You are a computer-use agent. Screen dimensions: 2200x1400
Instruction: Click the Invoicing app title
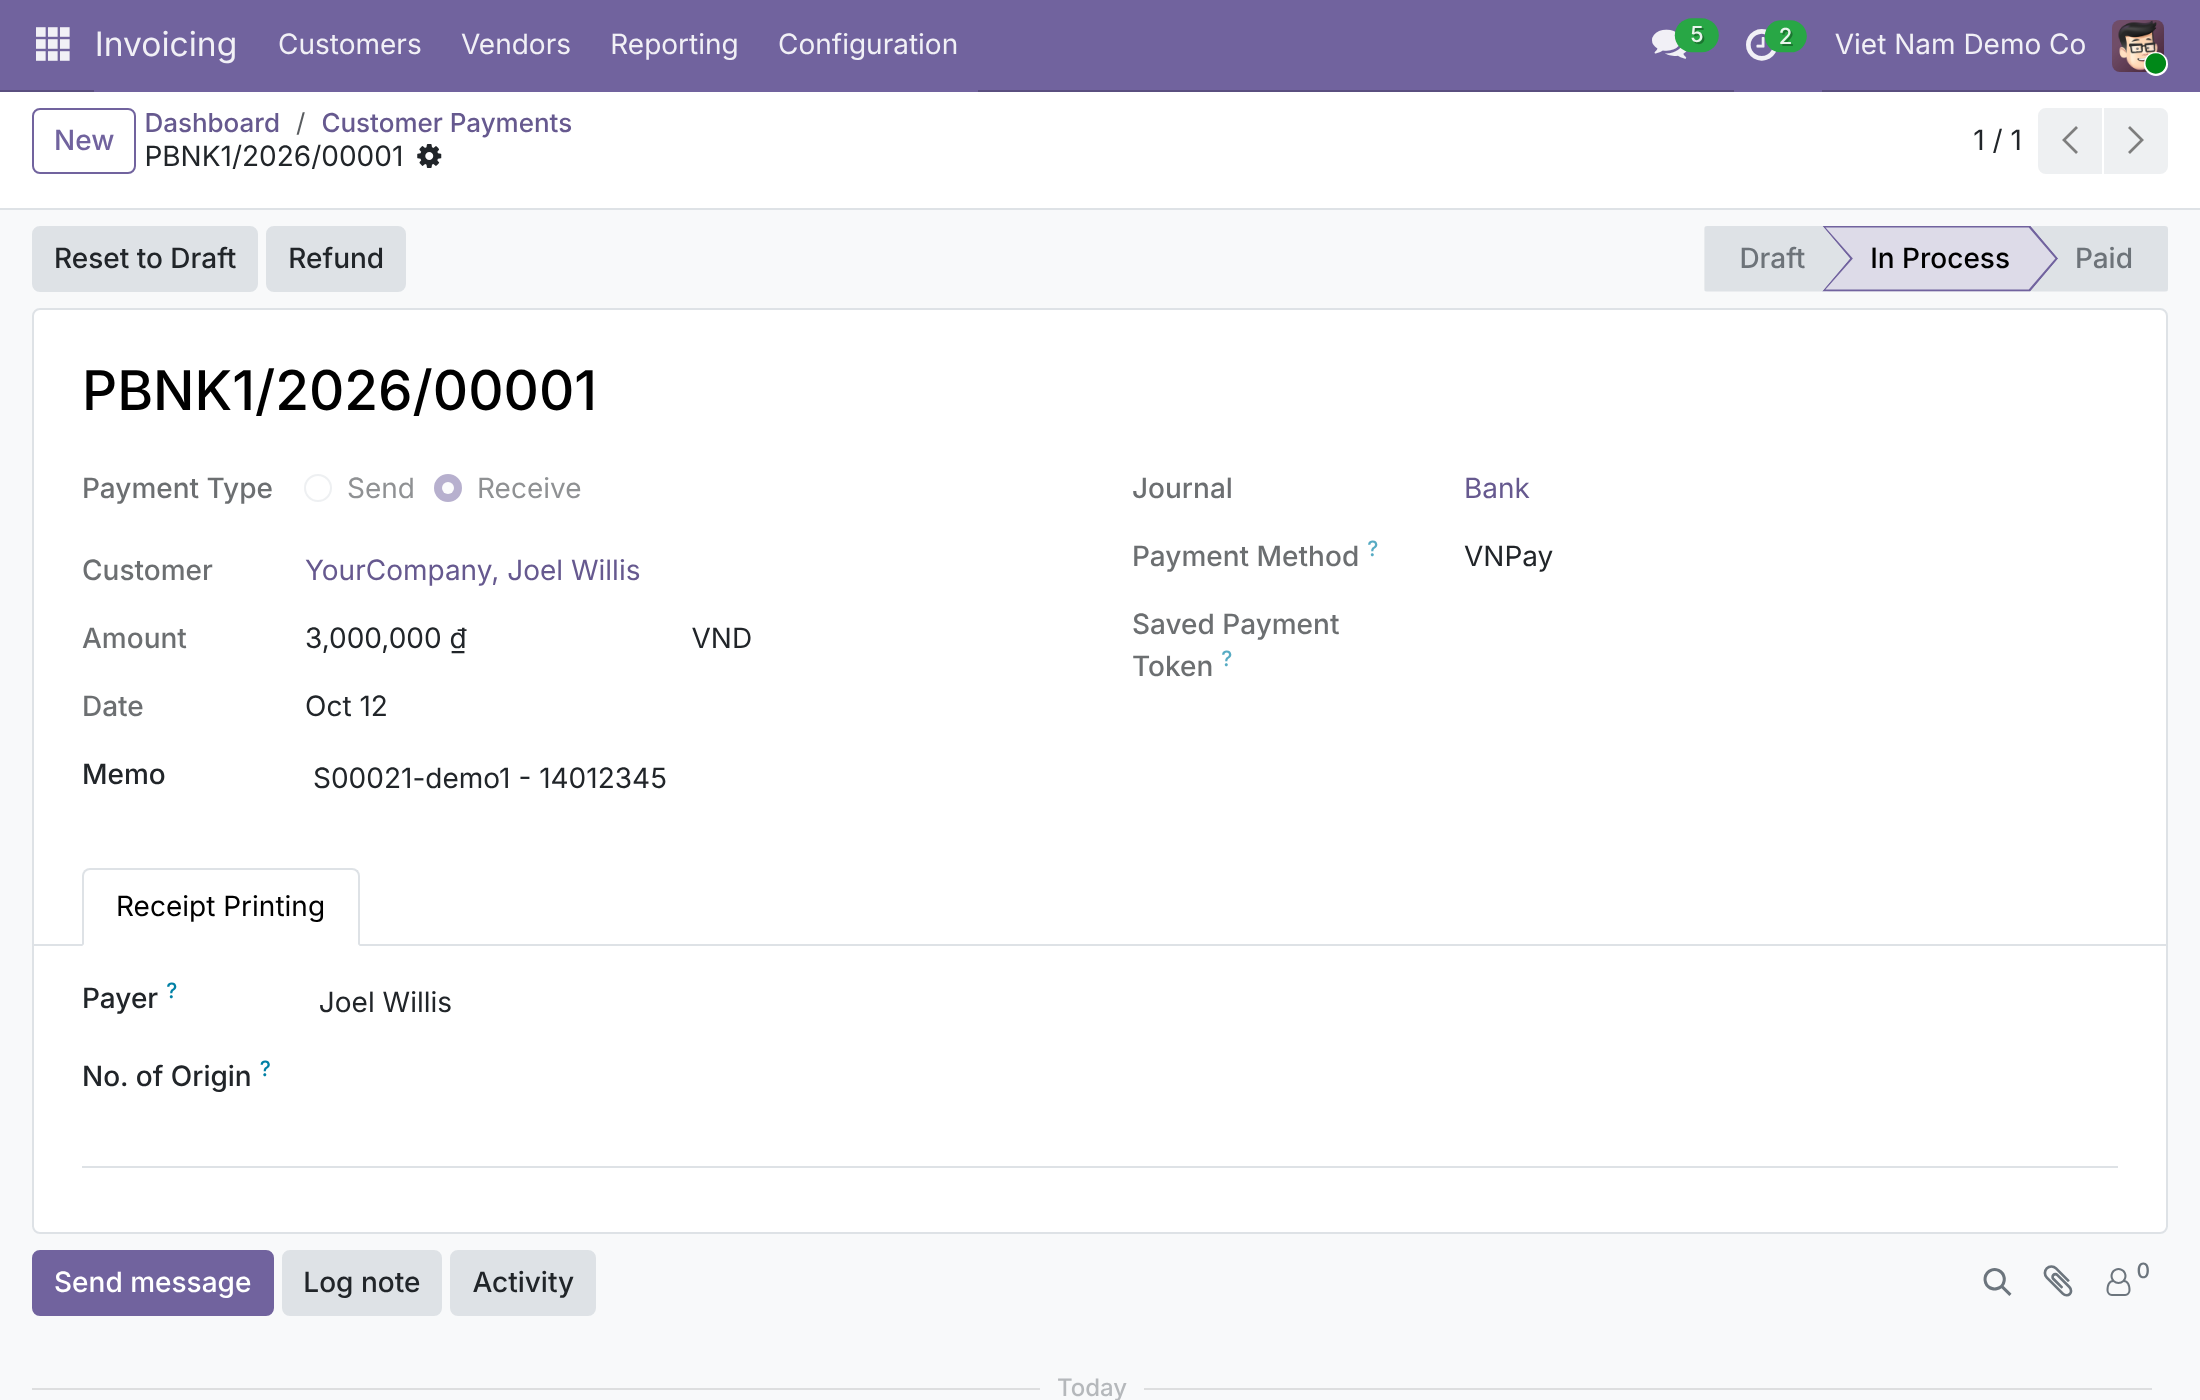[x=166, y=44]
